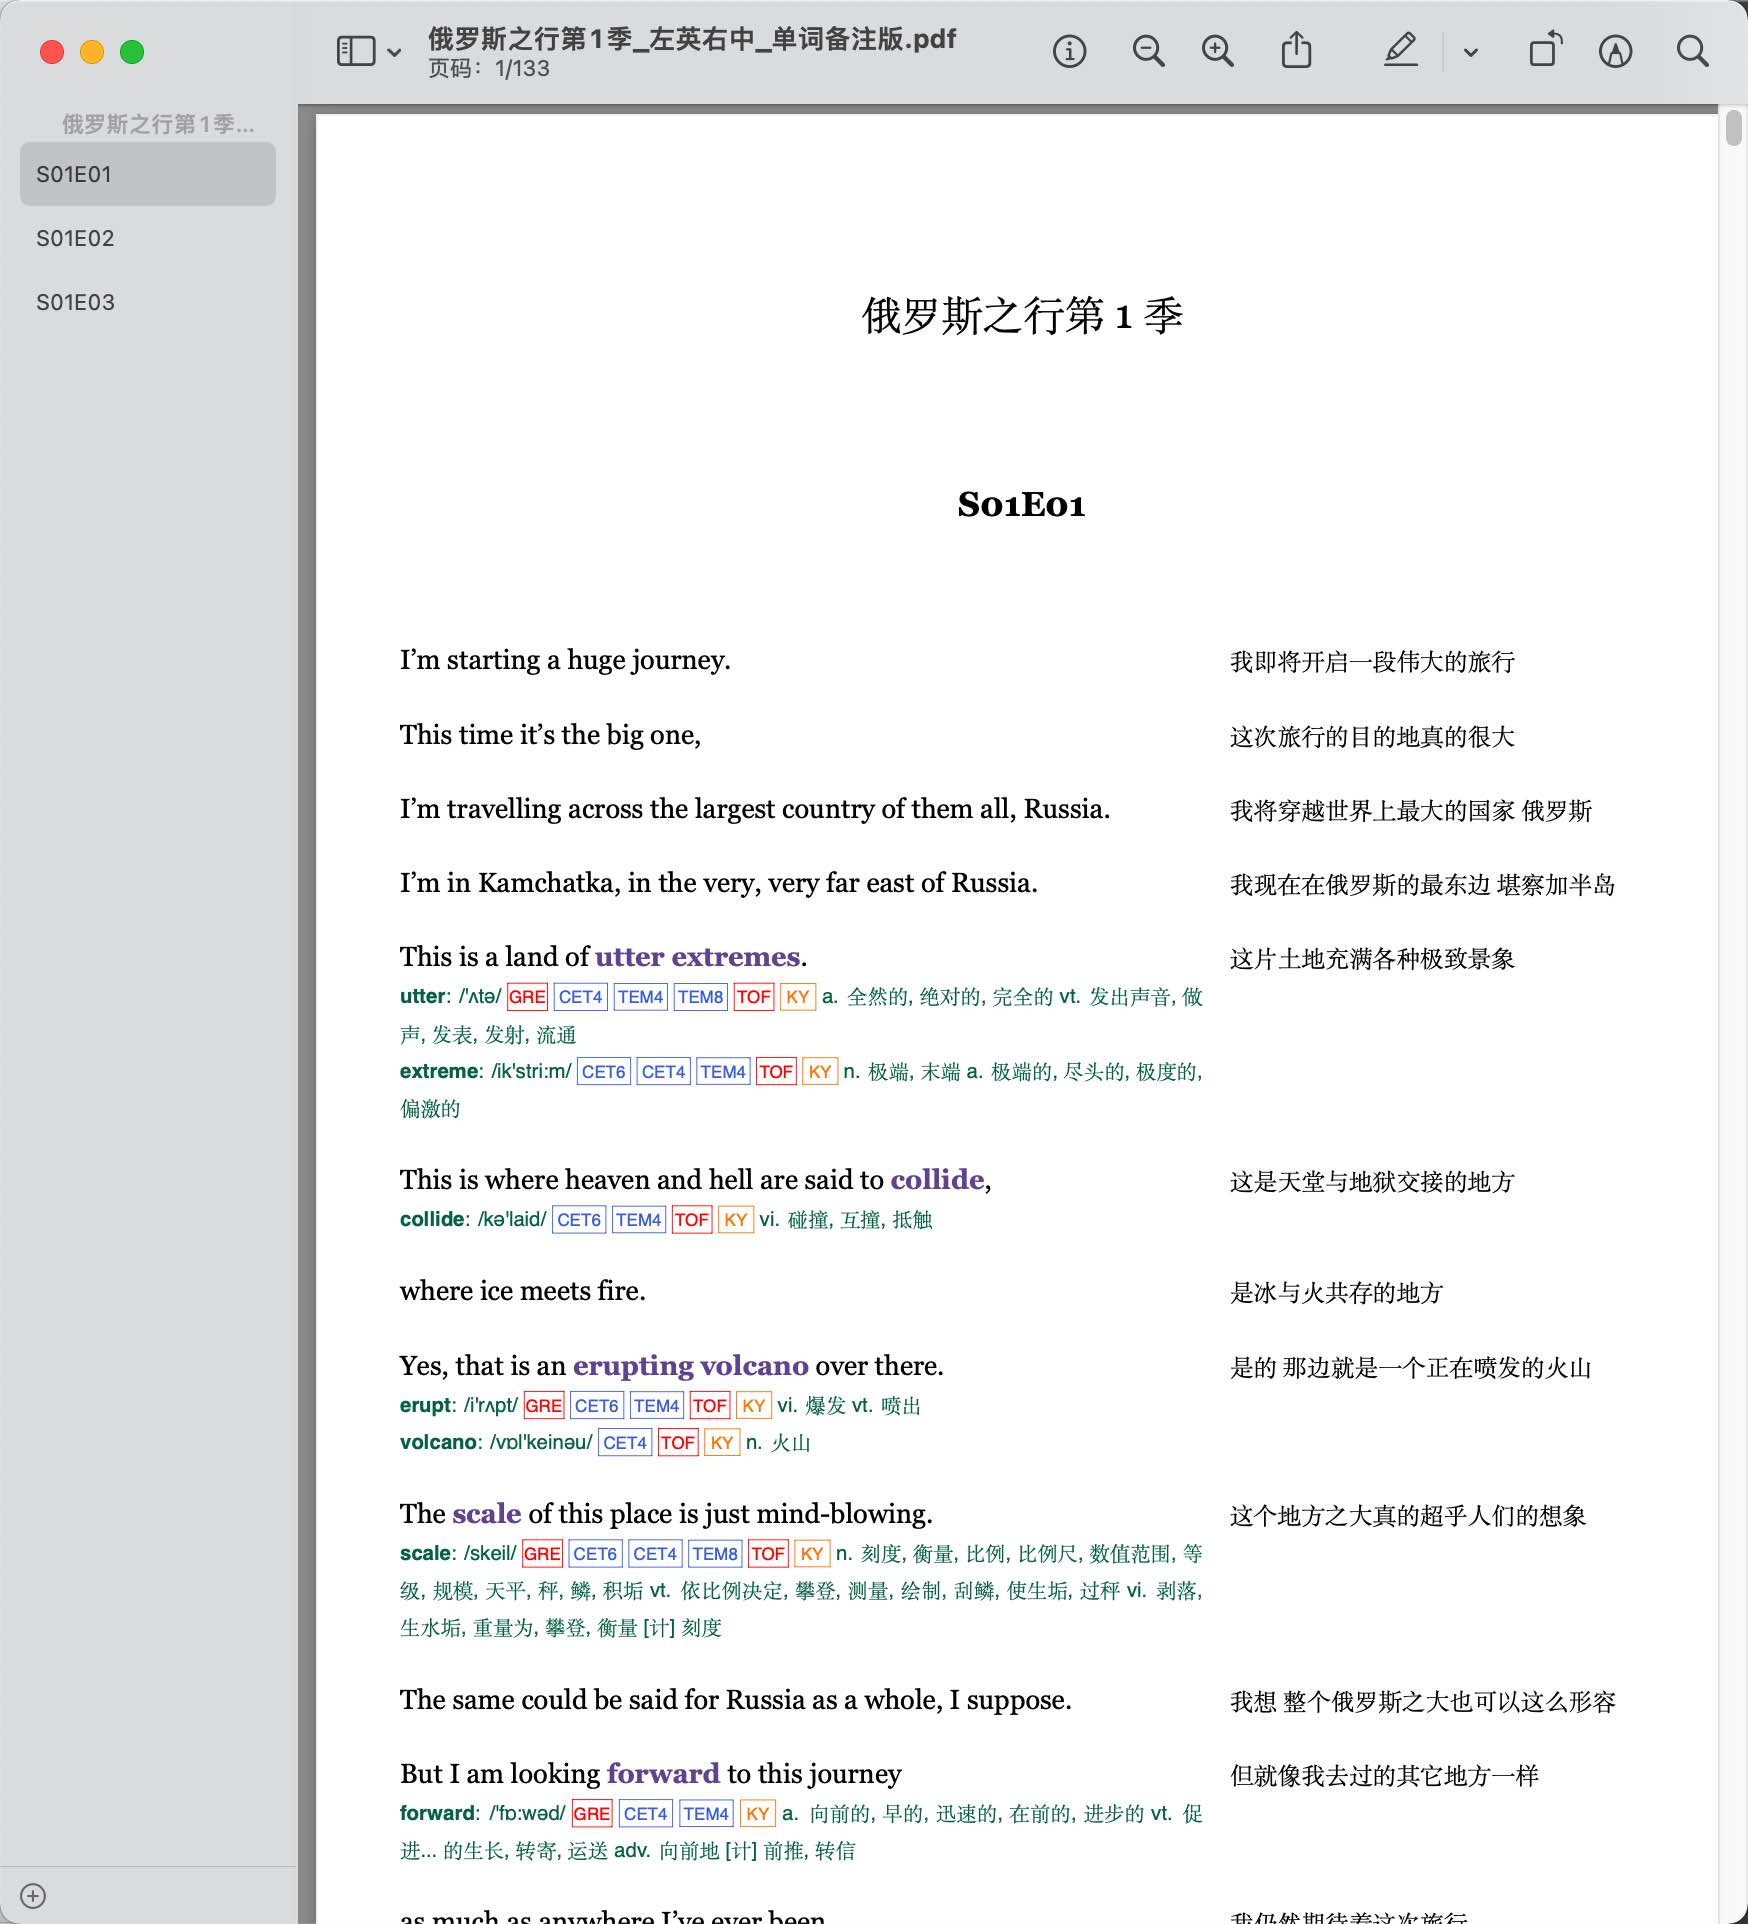Click the translation 是冰与火共存的地方
Image resolution: width=1748 pixels, height=1924 pixels.
pos(1337,1293)
